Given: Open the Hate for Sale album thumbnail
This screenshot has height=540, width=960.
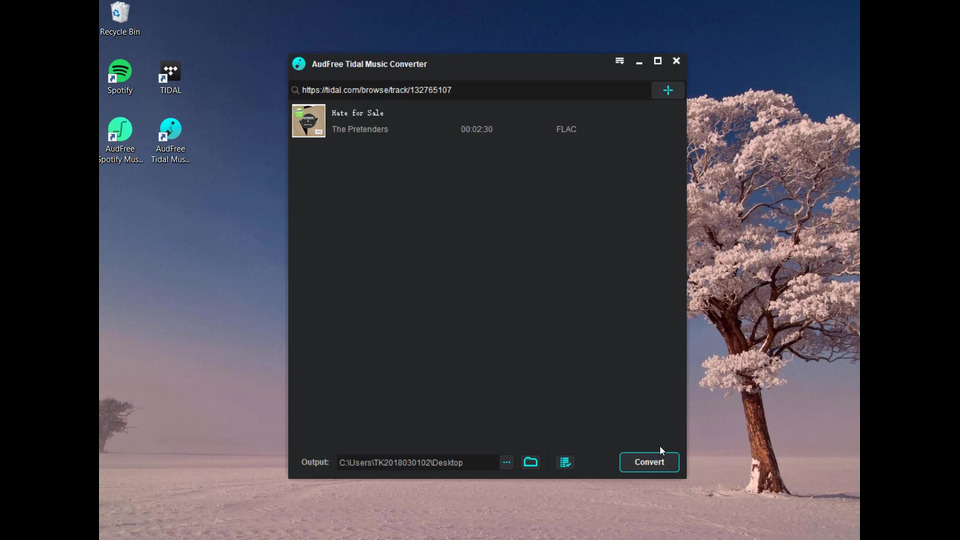Looking at the screenshot, I should pos(309,121).
